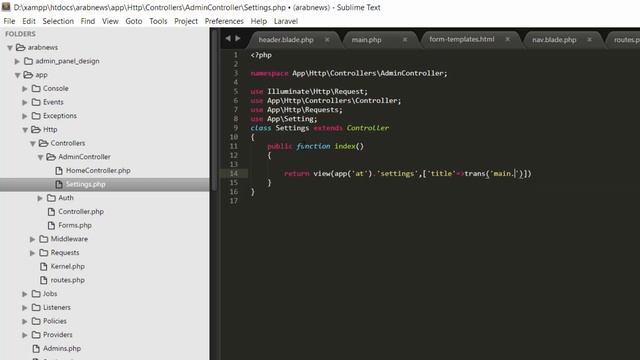640x360 pixels.
Task: Click line number 11 in the gutter
Action: (233, 146)
